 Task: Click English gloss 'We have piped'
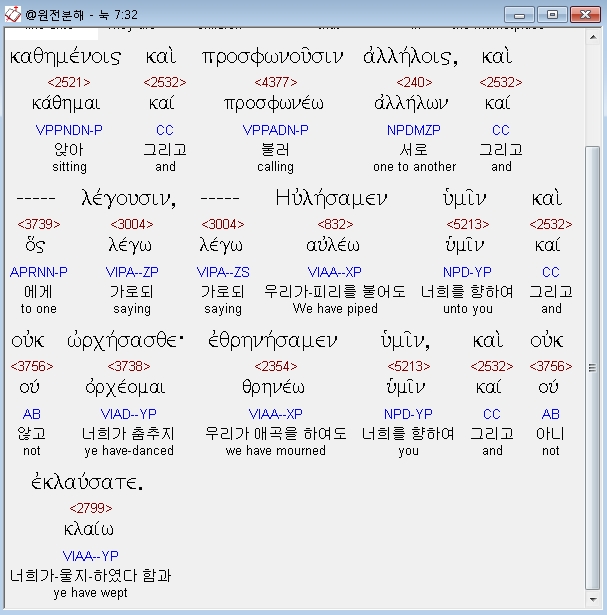335,309
